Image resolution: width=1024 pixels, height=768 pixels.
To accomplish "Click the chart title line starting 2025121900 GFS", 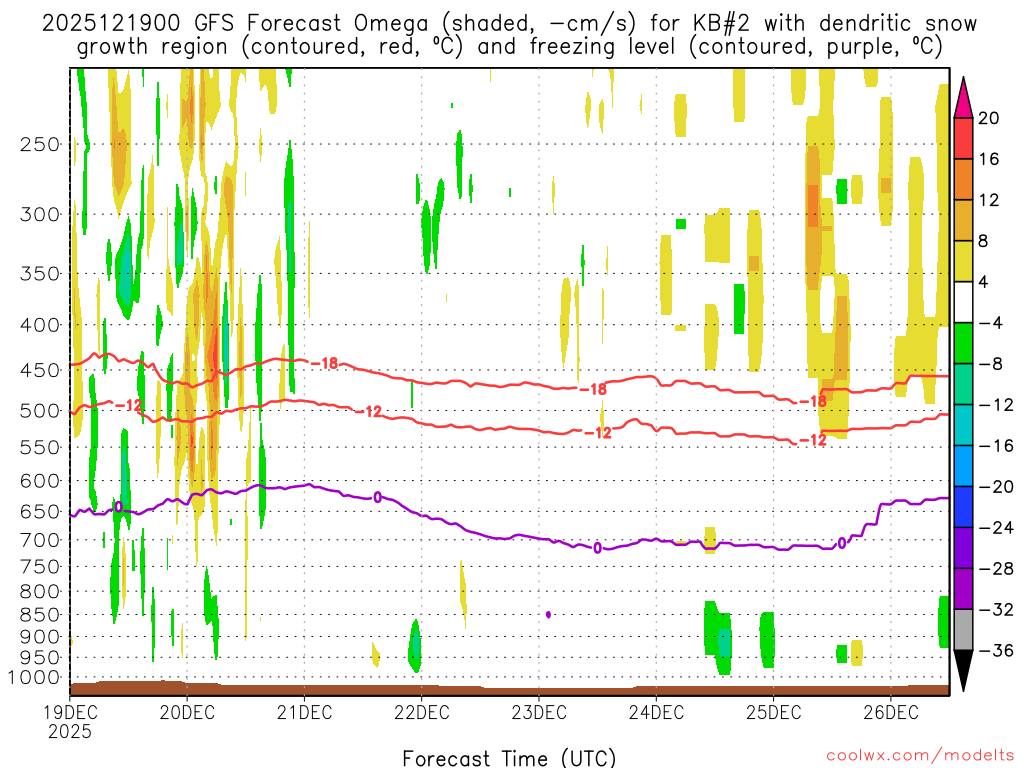I will (x=509, y=24).
